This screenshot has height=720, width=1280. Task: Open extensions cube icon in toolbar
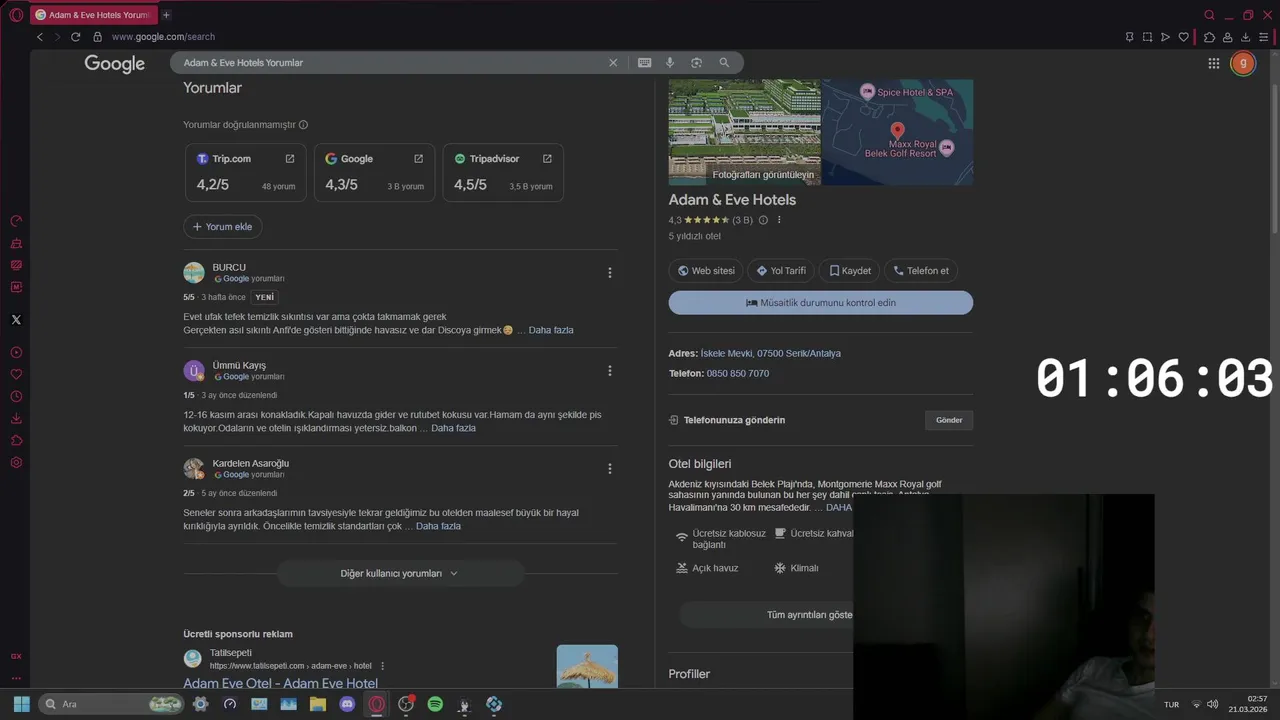click(1209, 37)
